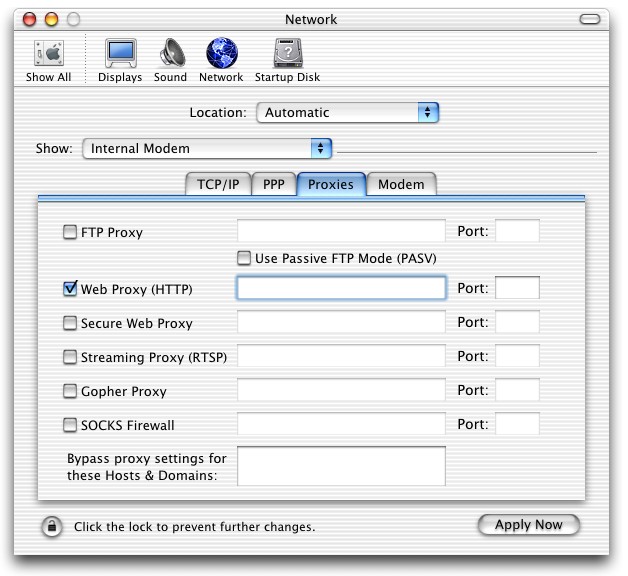Click the FTP Proxy Port field
Image resolution: width=628 pixels, height=576 pixels.
pos(517,231)
